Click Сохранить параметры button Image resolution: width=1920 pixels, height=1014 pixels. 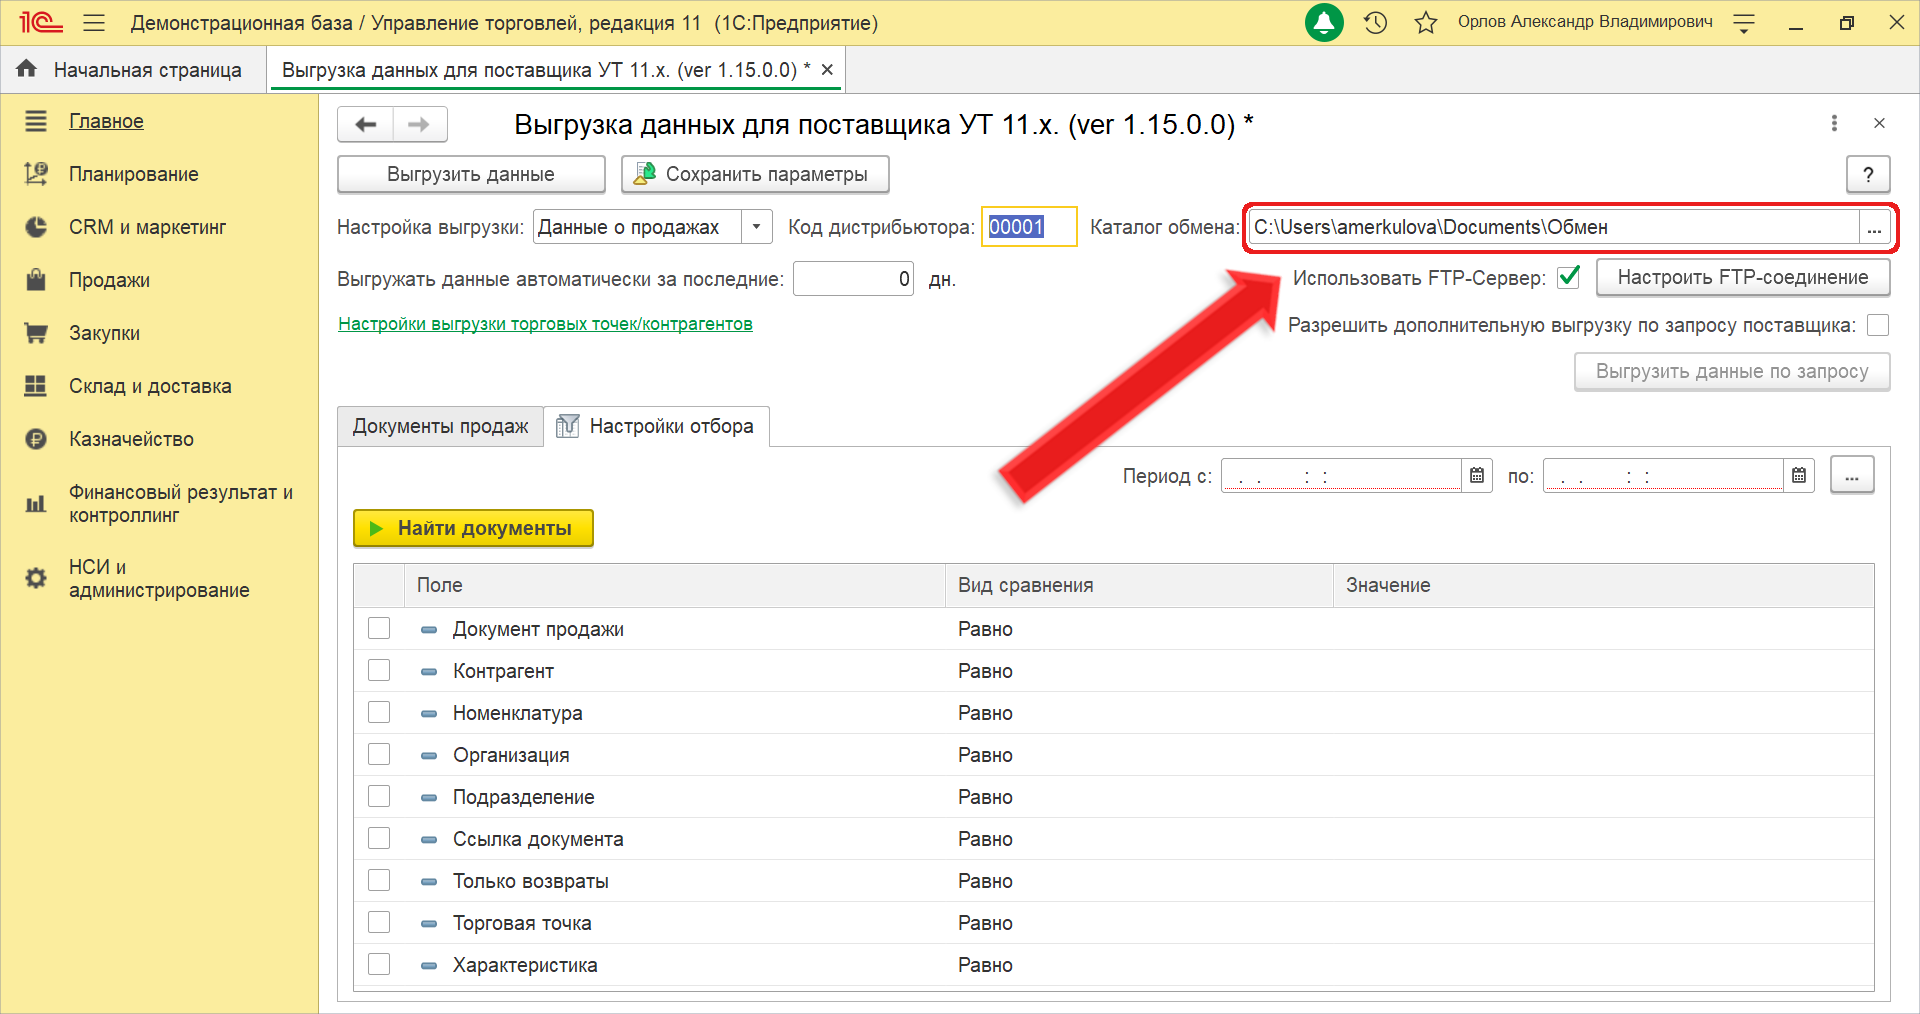[x=755, y=174]
